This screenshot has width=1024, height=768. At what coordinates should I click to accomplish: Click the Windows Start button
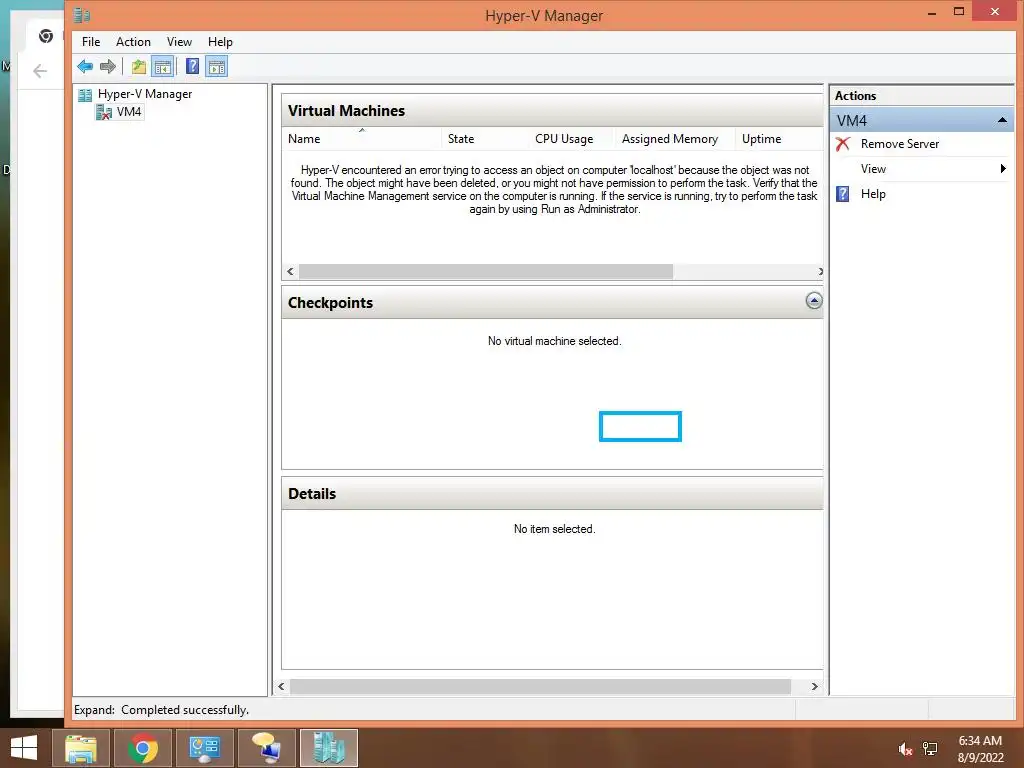pos(24,748)
